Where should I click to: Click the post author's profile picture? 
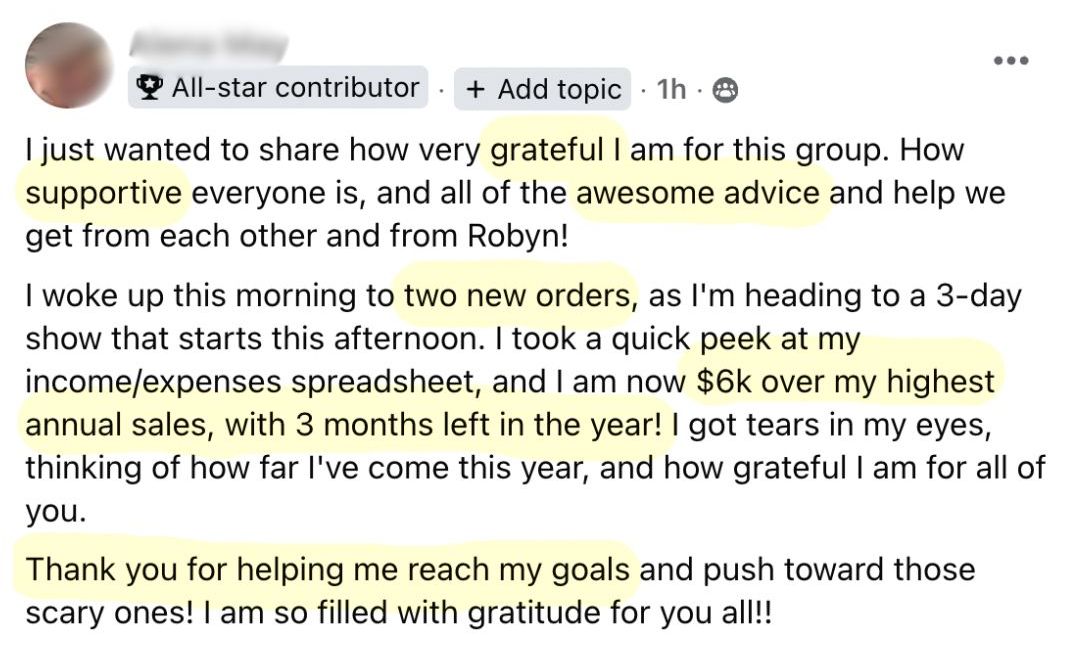click(x=70, y=66)
